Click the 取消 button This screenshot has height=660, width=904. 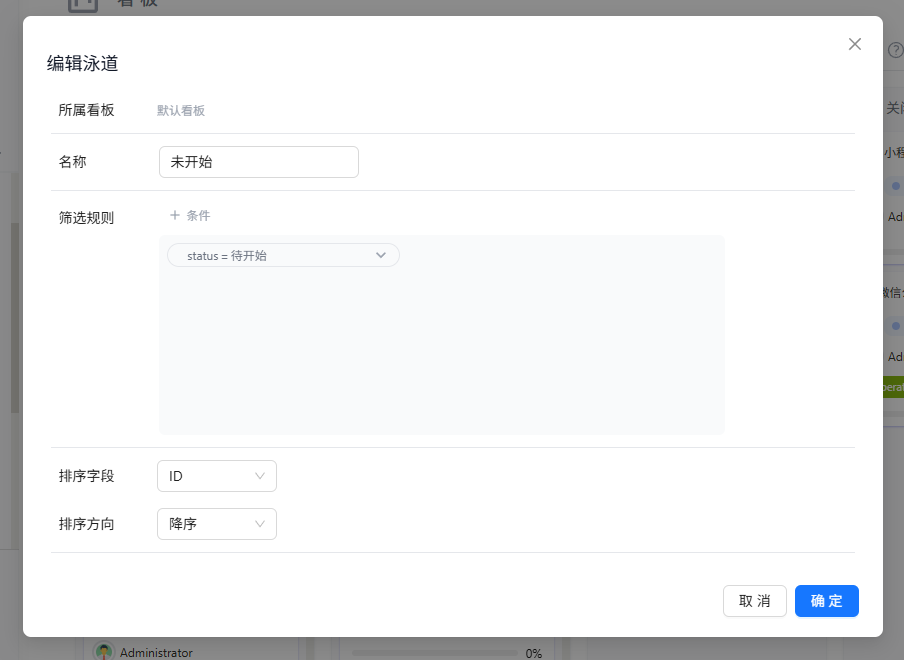[755, 601]
